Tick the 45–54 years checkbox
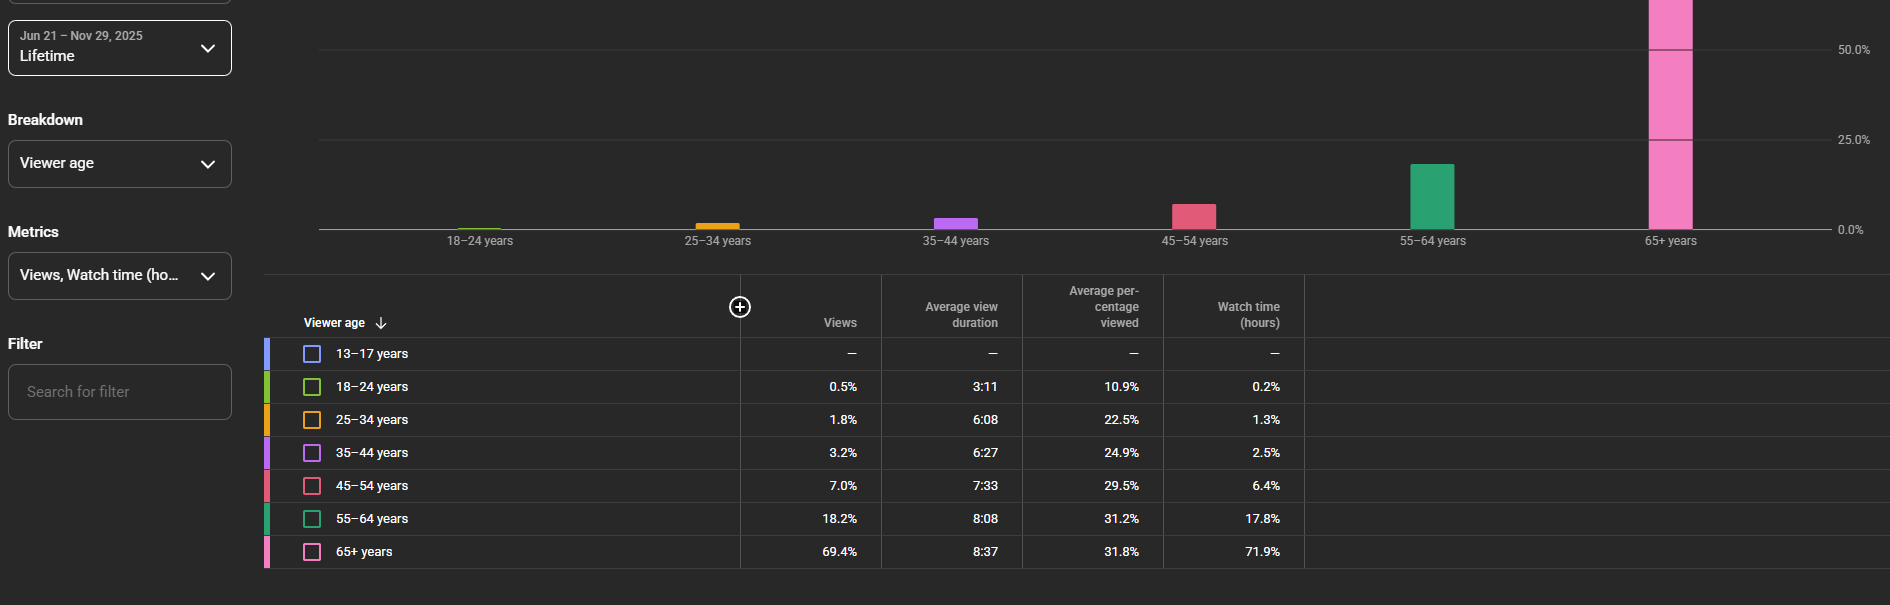The image size is (1890, 605). pos(312,486)
